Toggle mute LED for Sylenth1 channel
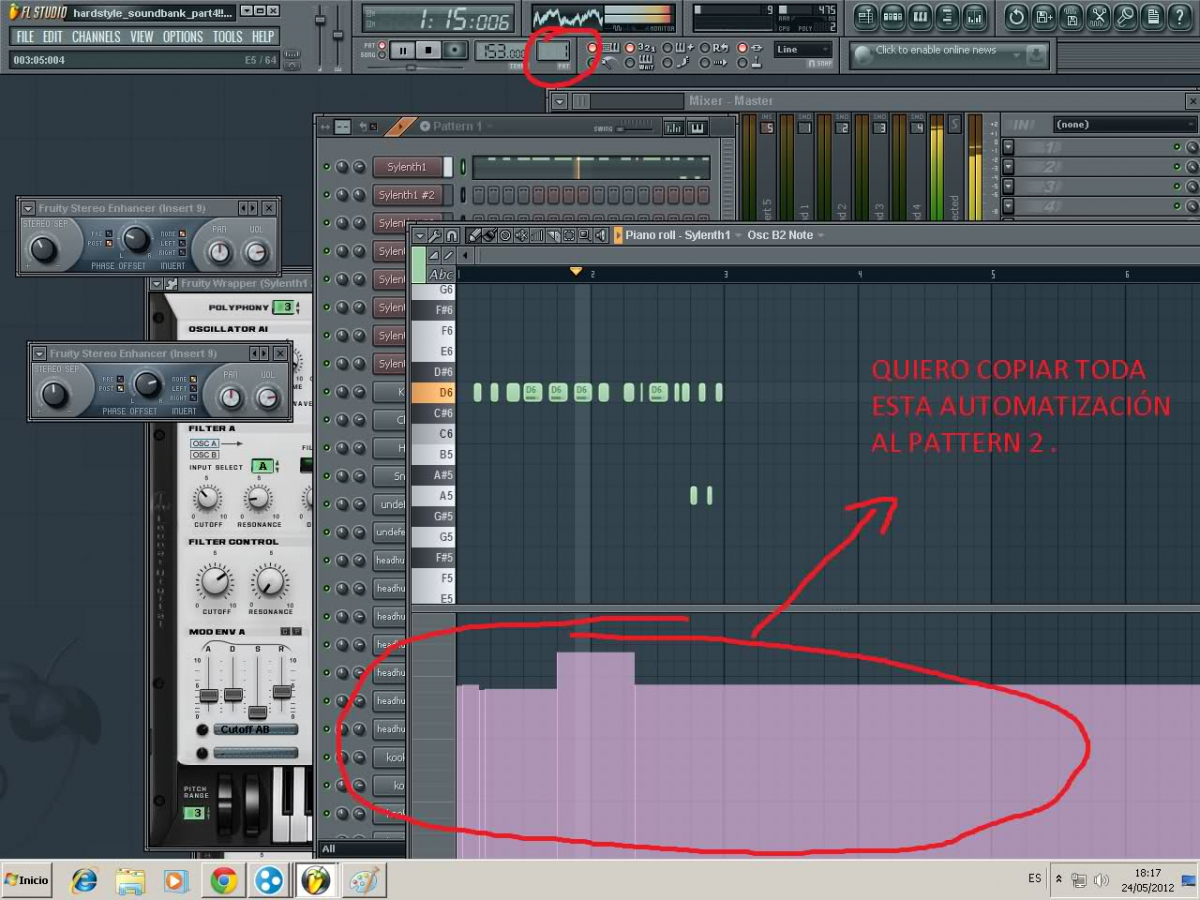This screenshot has height=900, width=1200. pyautogui.click(x=326, y=167)
